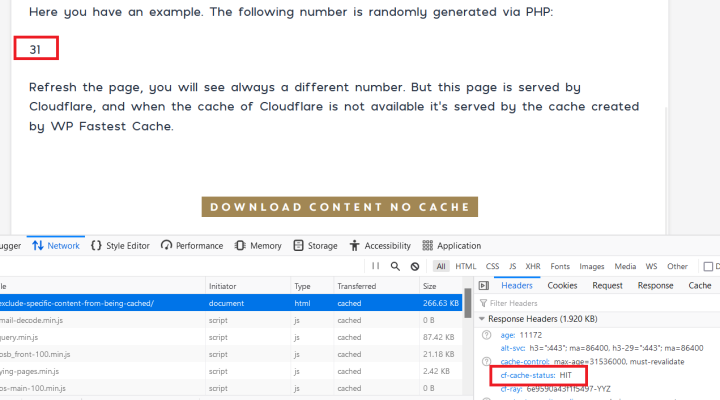
Task: Click the help icon next to cache-control header
Action: (x=487, y=361)
